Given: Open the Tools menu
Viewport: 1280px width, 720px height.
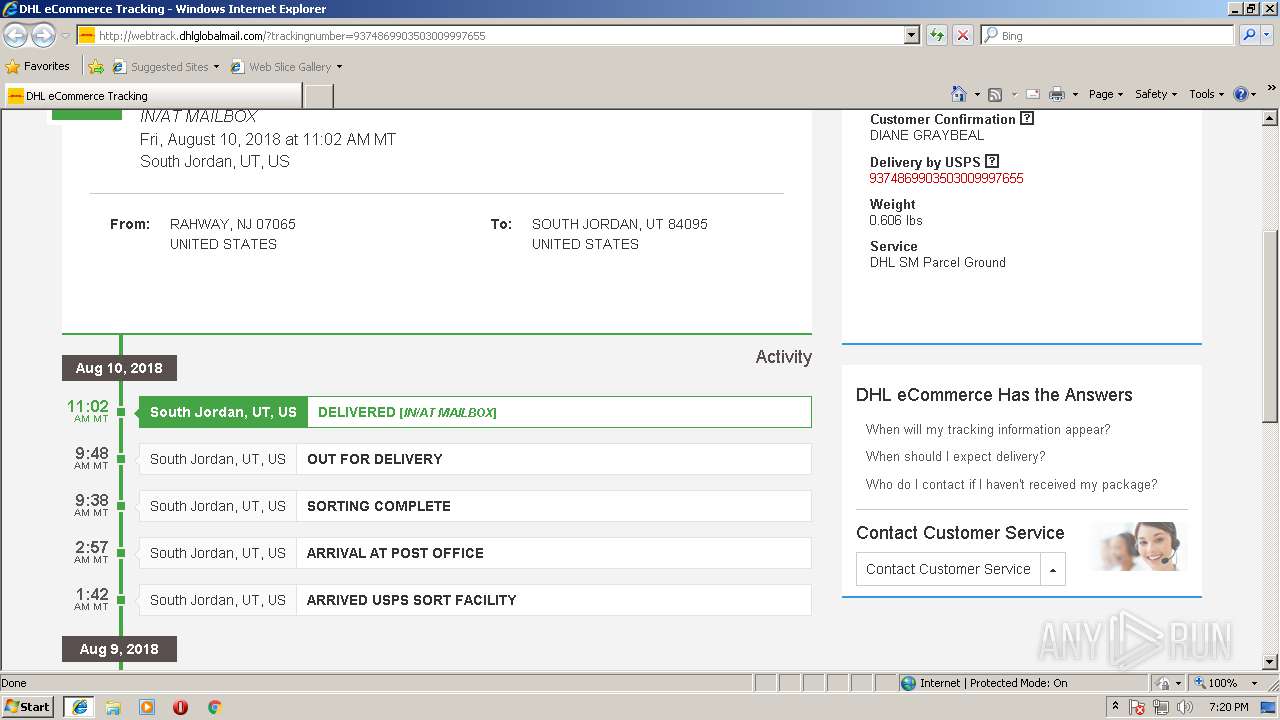Looking at the screenshot, I should [x=1206, y=94].
